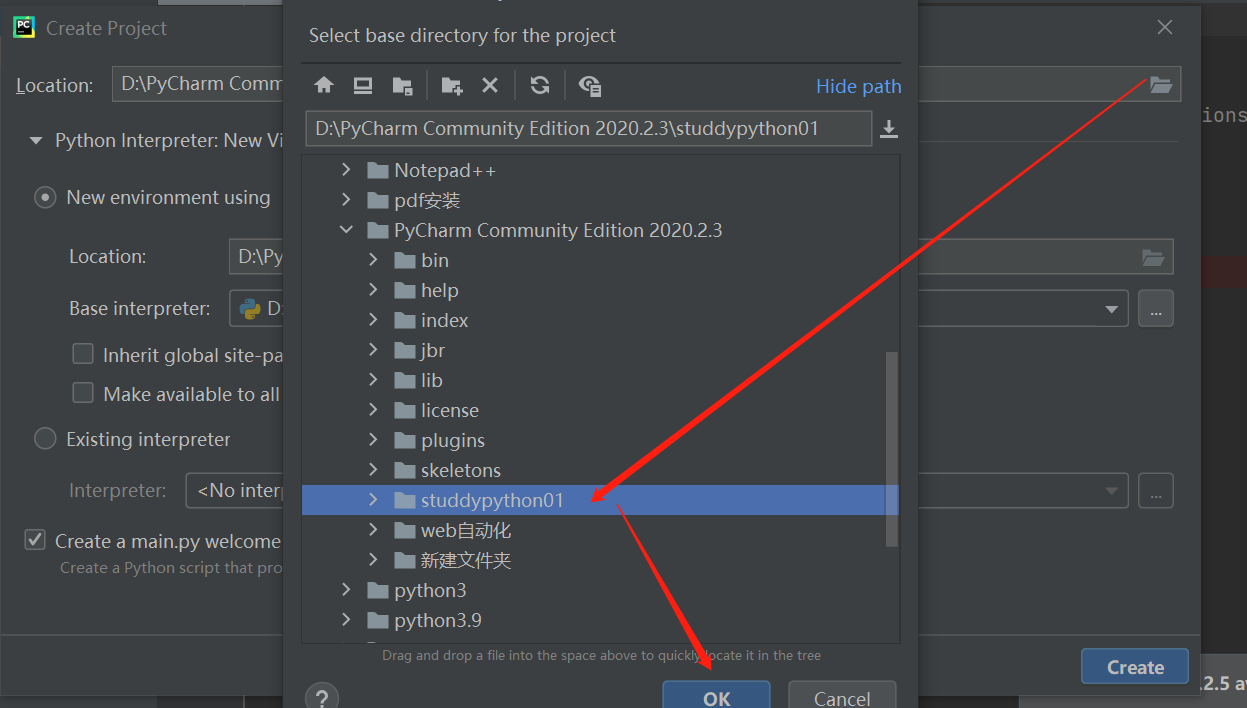This screenshot has height=708, width=1247.
Task: Browse environment Location folder icon
Action: tap(1153, 257)
